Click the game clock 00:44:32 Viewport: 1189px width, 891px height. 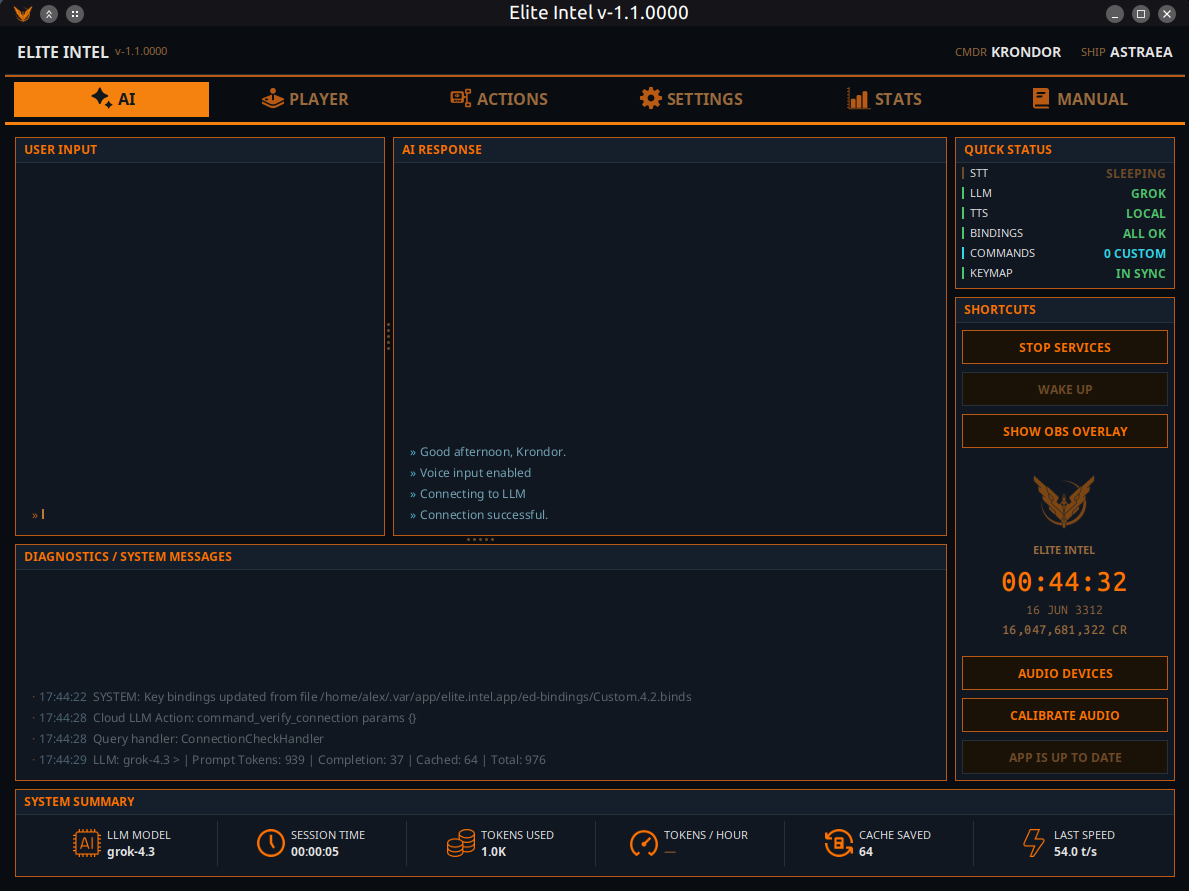[x=1064, y=582]
